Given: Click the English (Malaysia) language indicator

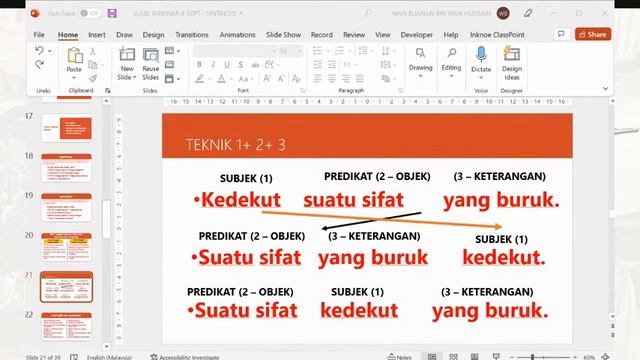Looking at the screenshot, I should 109,357.
